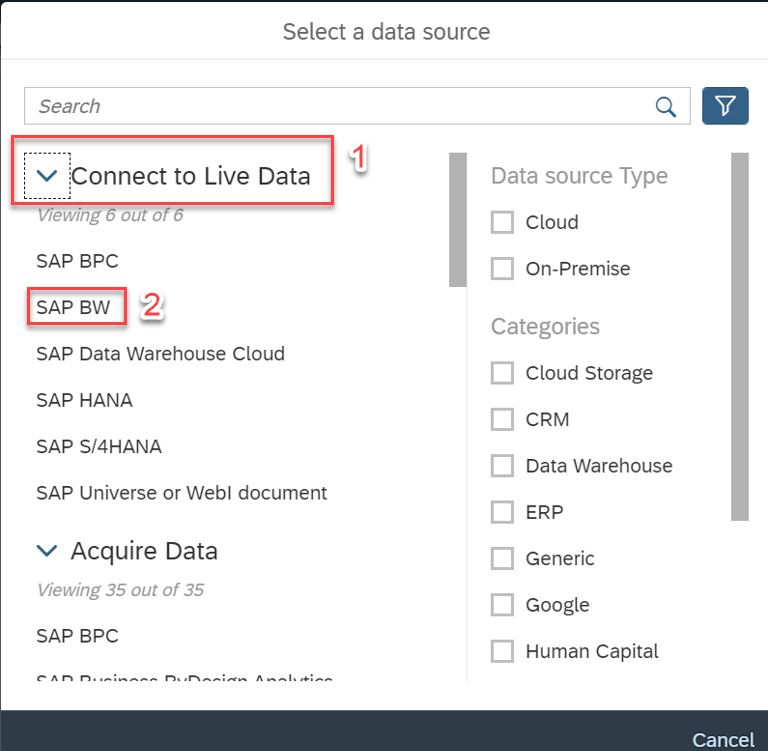This screenshot has height=751, width=769.
Task: Enable the ERP category filter
Action: pos(502,512)
